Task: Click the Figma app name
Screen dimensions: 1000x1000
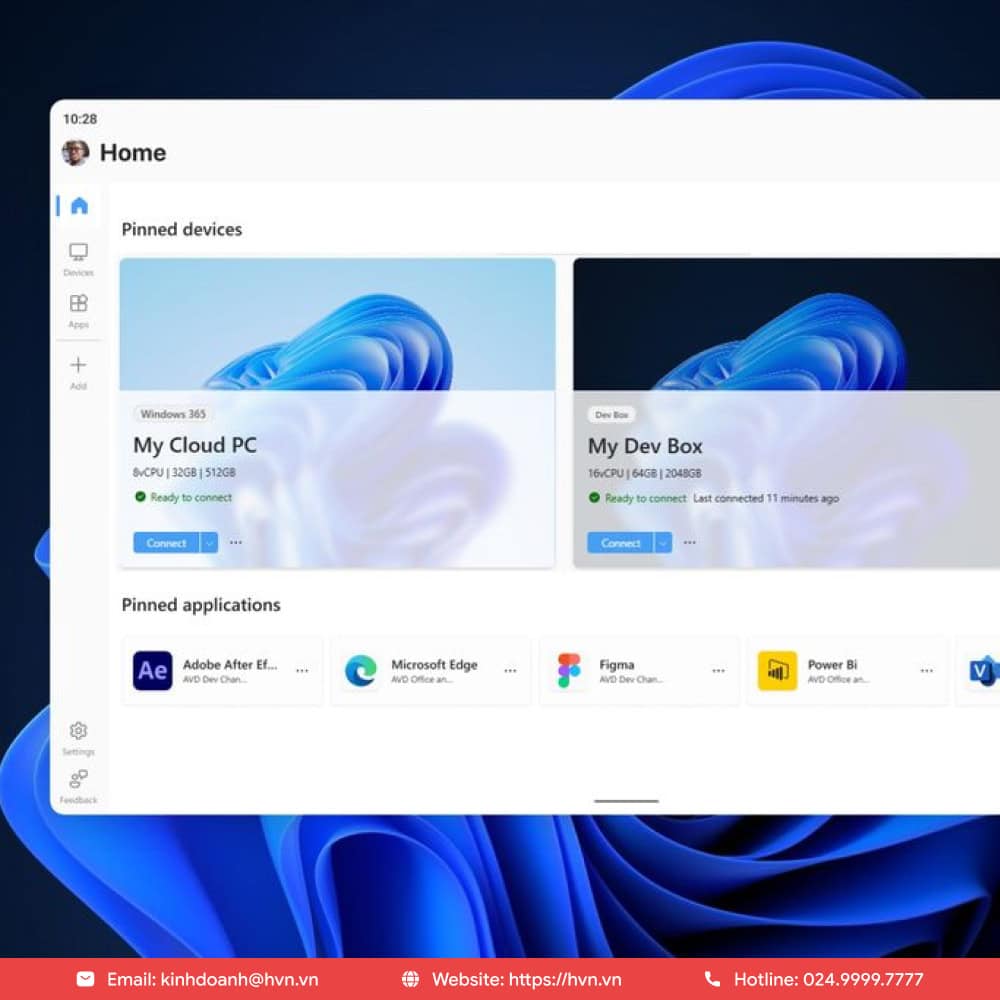Action: pos(617,665)
